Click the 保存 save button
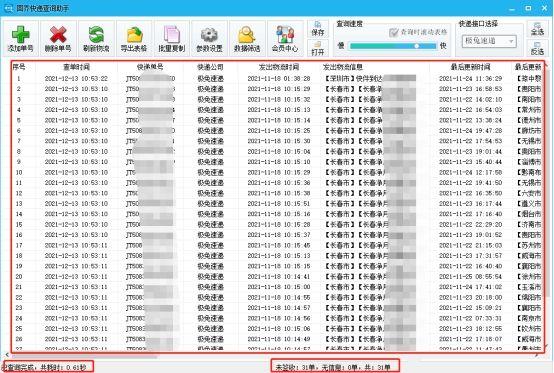 318,29
